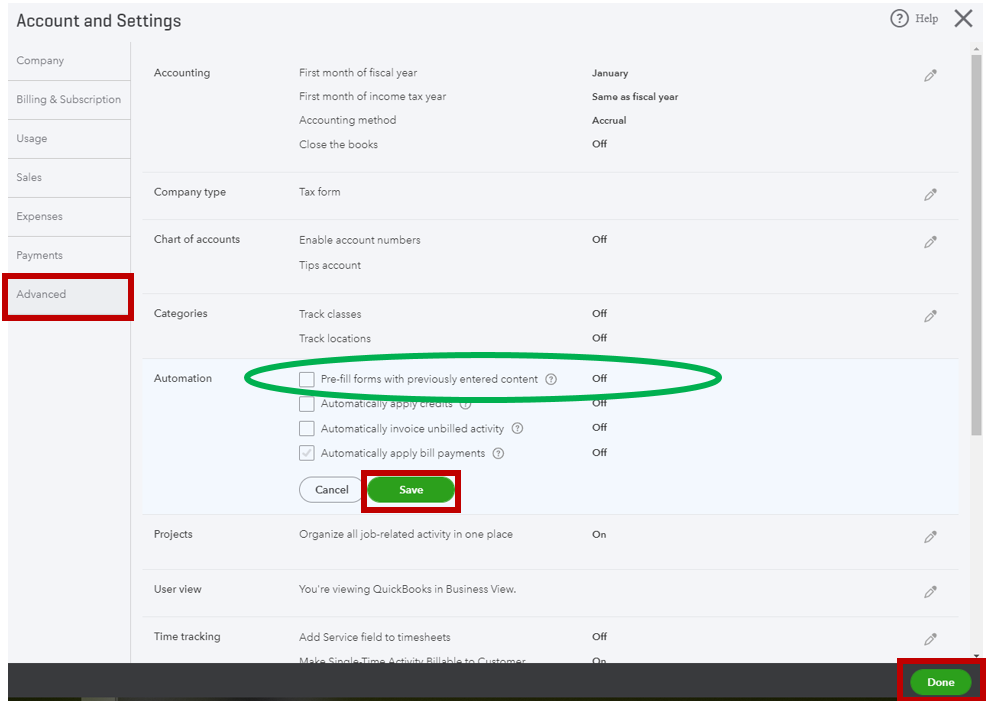Edit the Company type section pencil icon

point(930,195)
